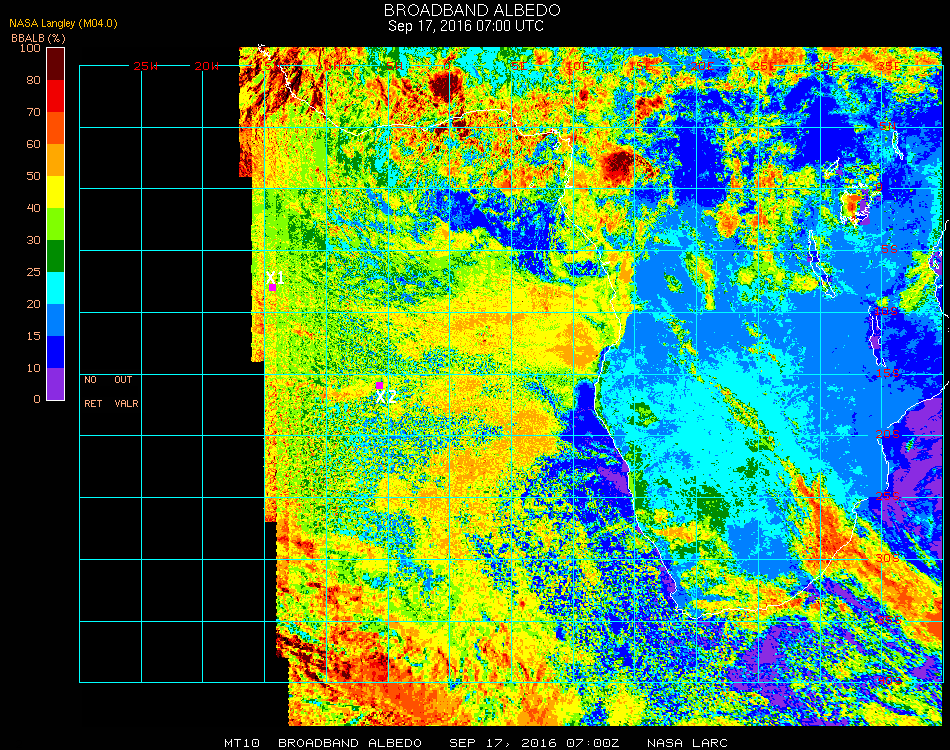Click the 30S latitude label
Viewport: 950px width, 750px height.
click(x=888, y=558)
